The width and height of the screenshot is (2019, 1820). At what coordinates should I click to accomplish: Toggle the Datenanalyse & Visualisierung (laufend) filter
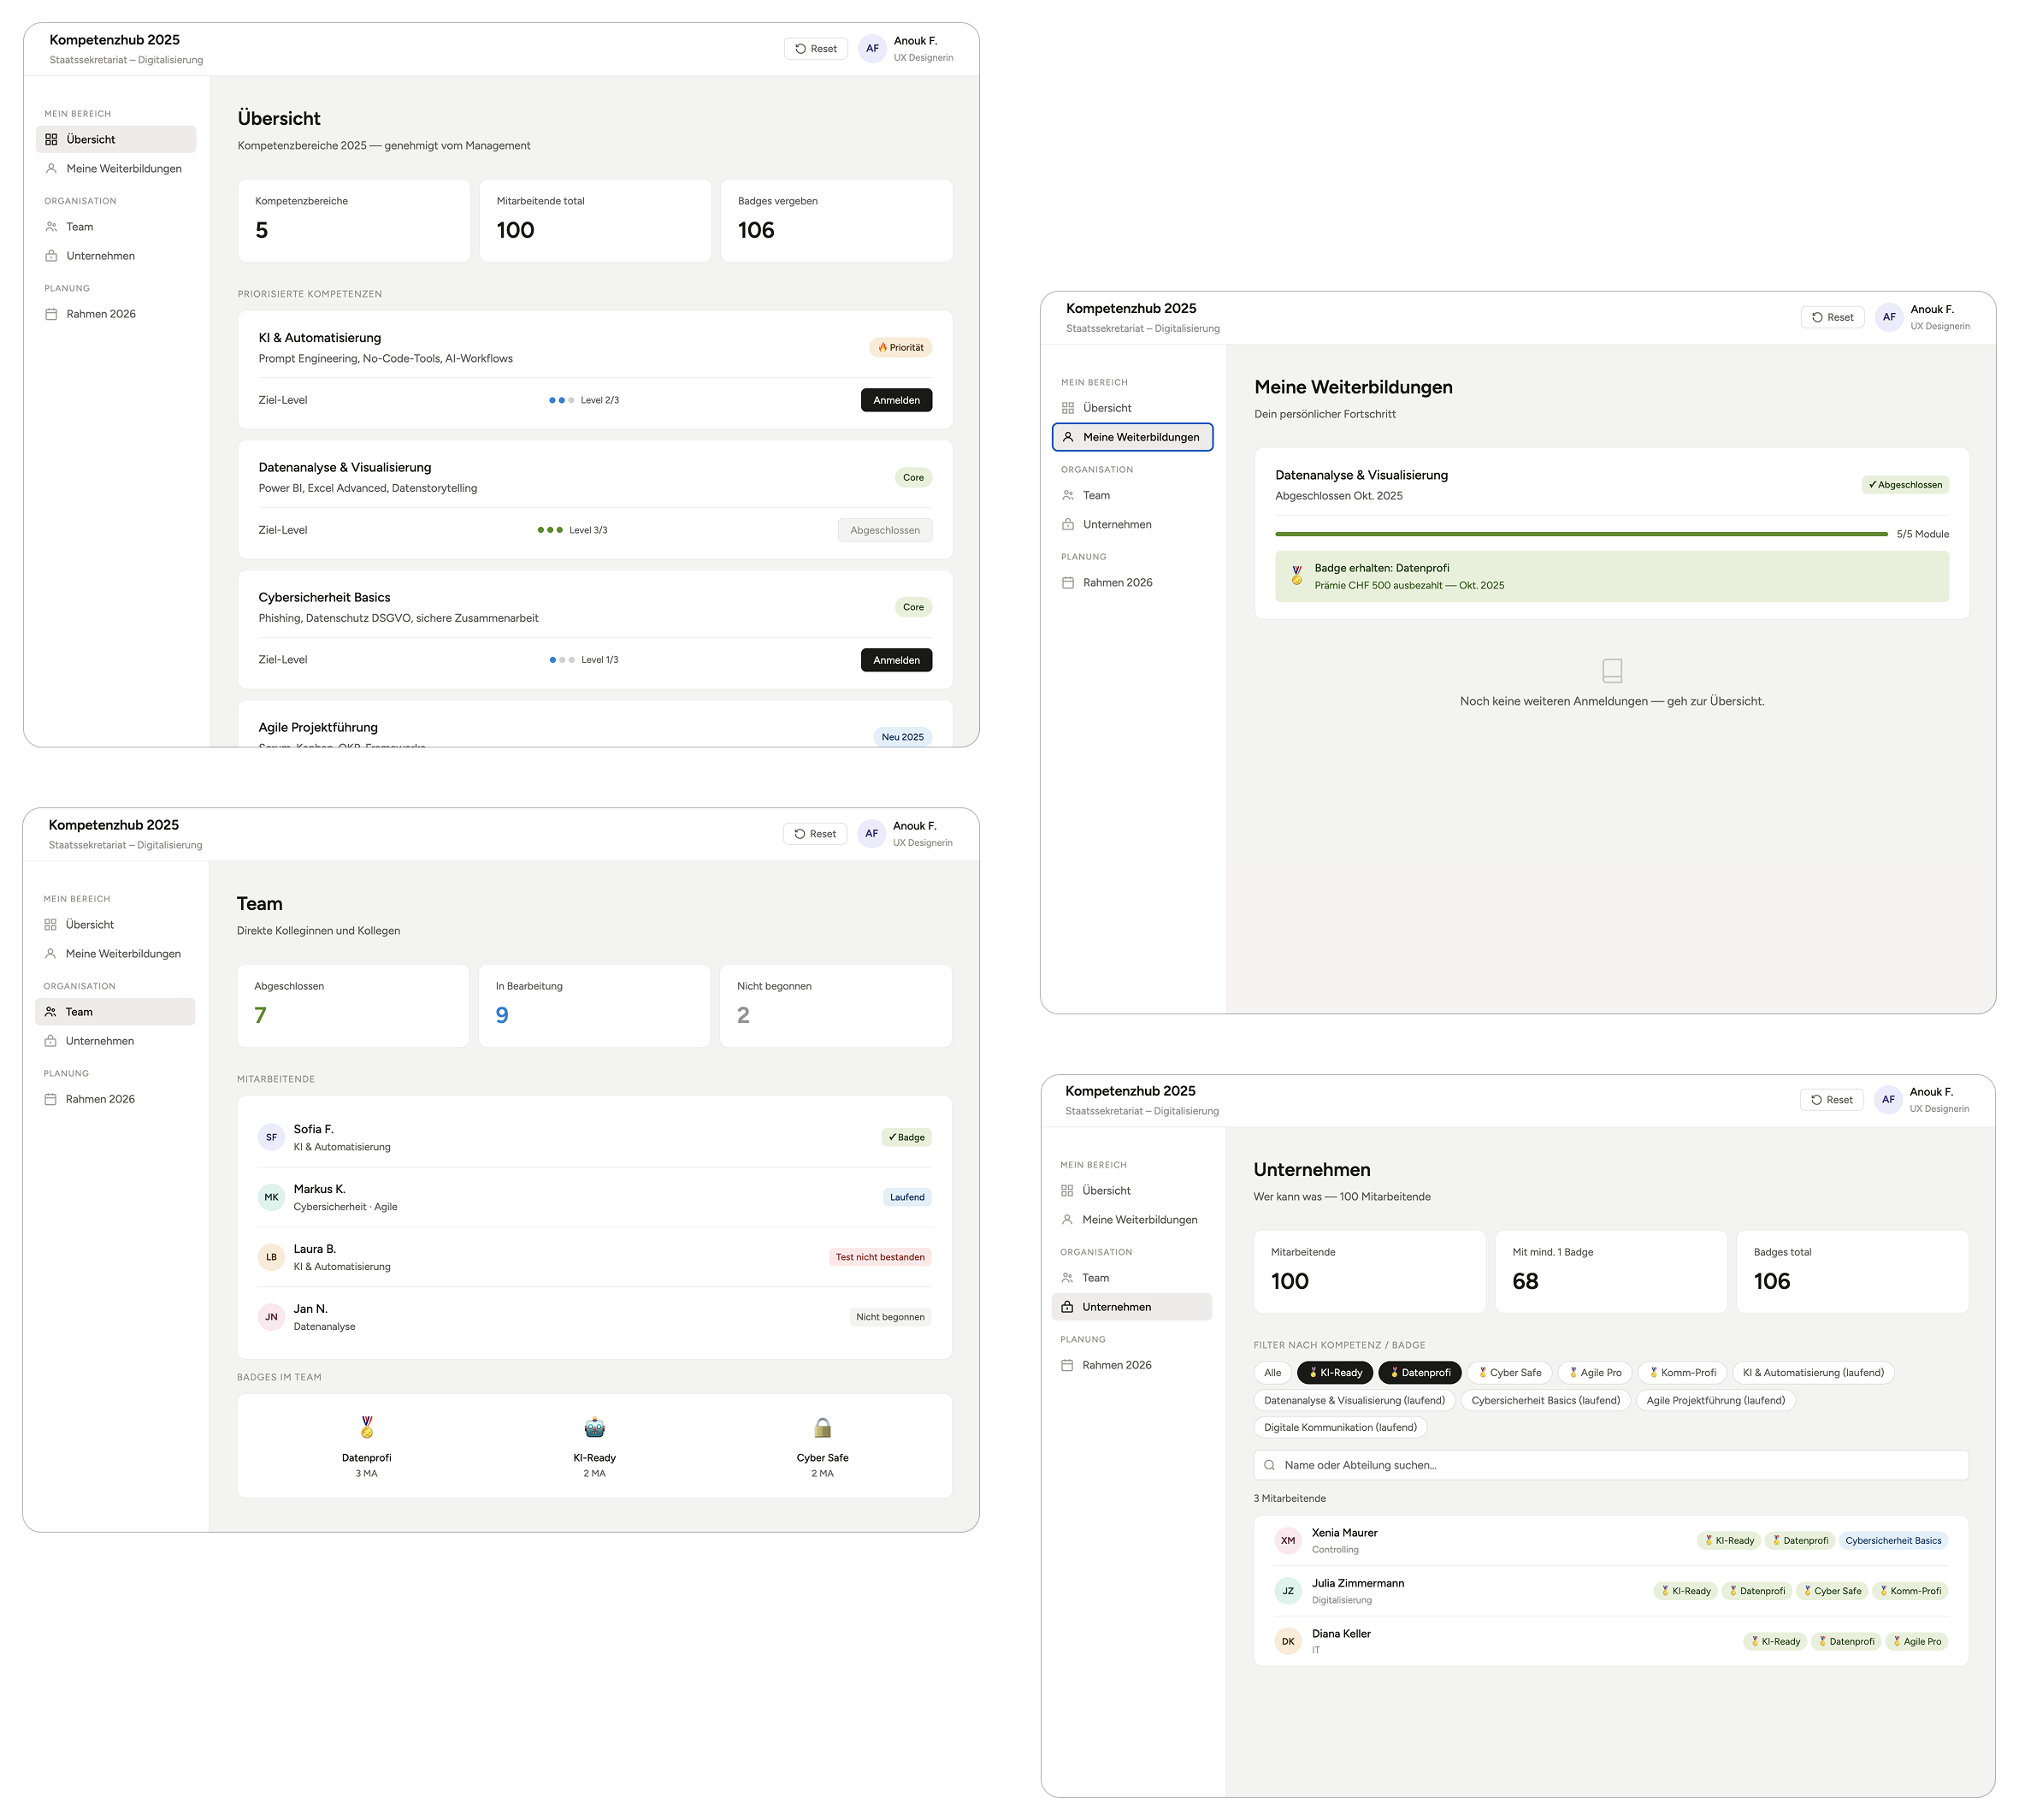pyautogui.click(x=1354, y=1400)
